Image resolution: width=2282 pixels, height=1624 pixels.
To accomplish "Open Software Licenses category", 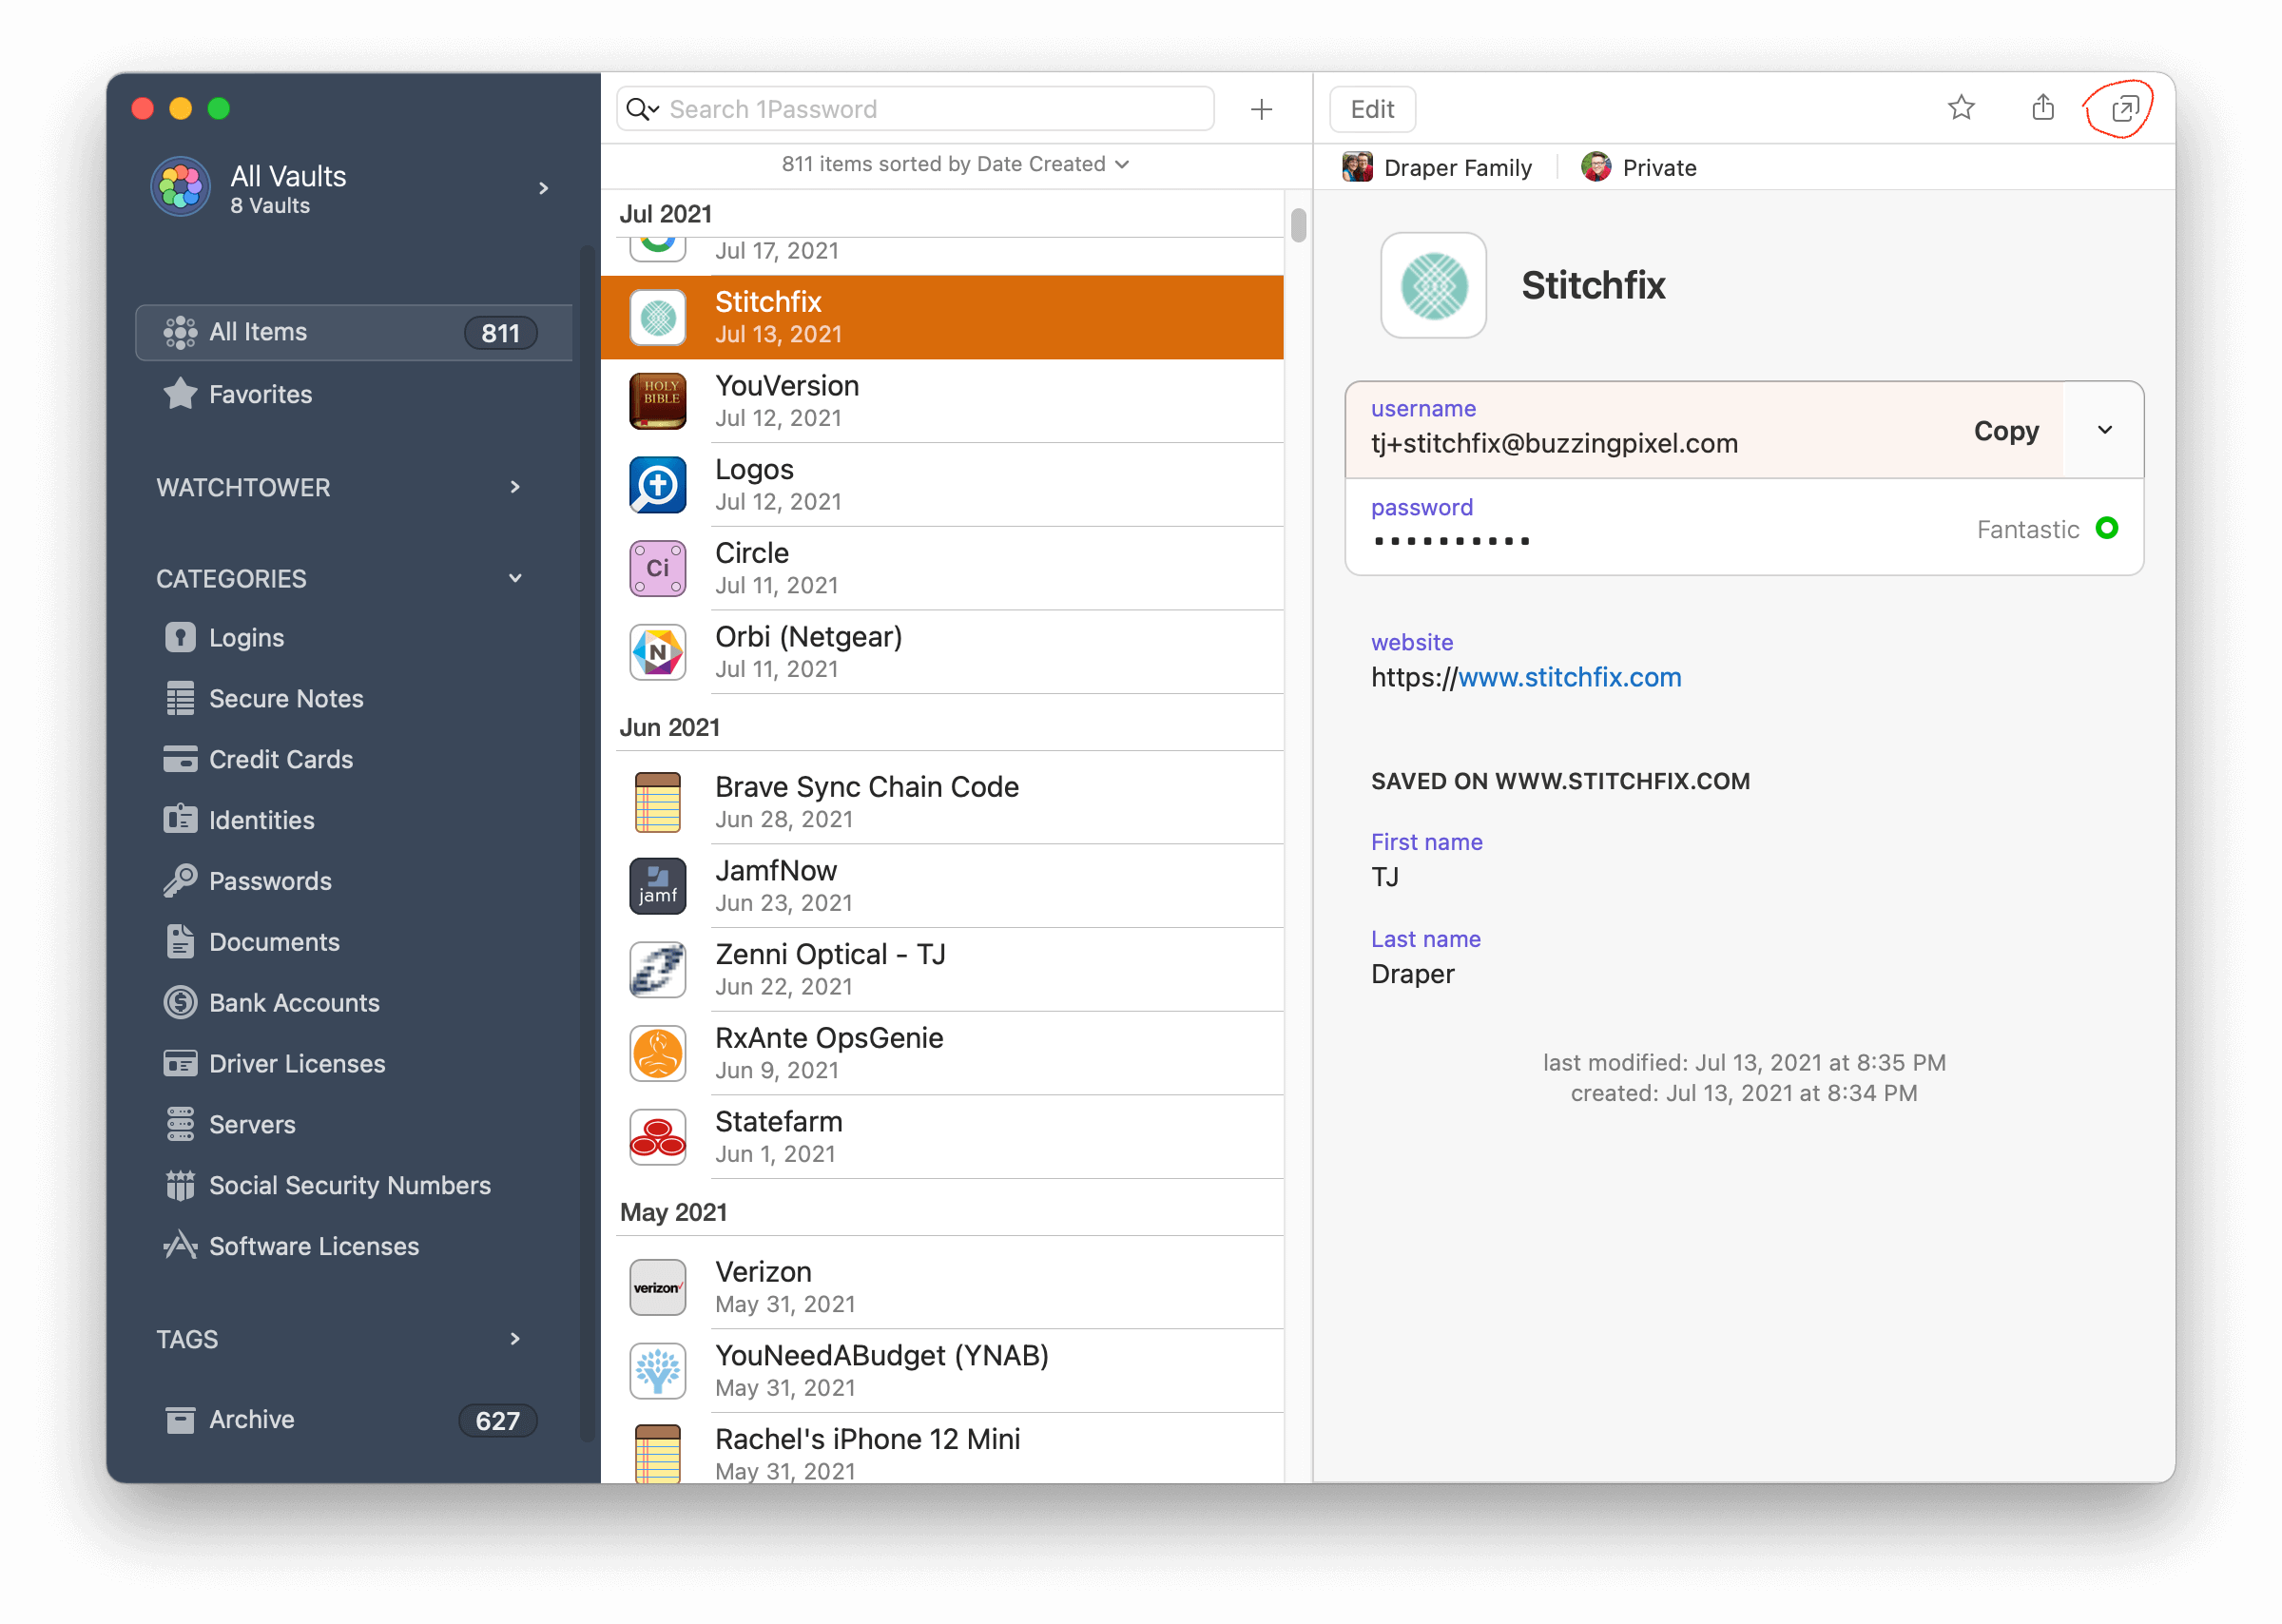I will coord(291,1247).
